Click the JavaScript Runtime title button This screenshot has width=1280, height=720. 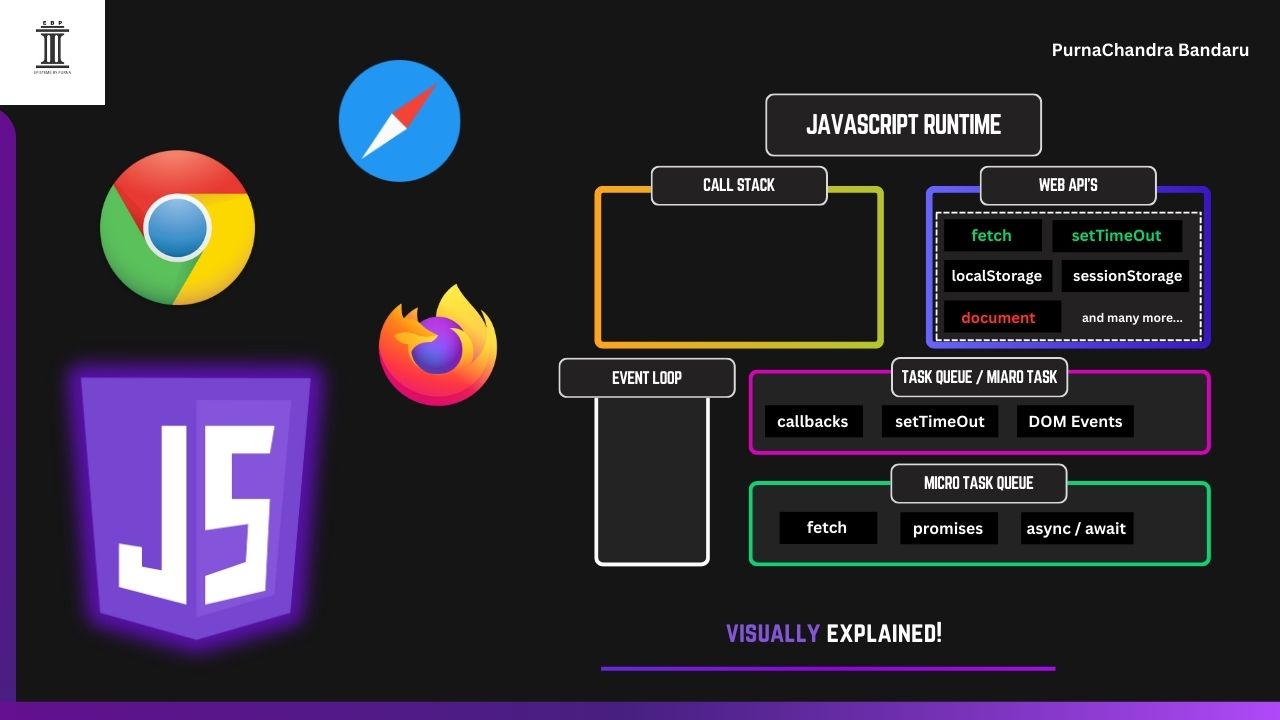click(x=903, y=124)
